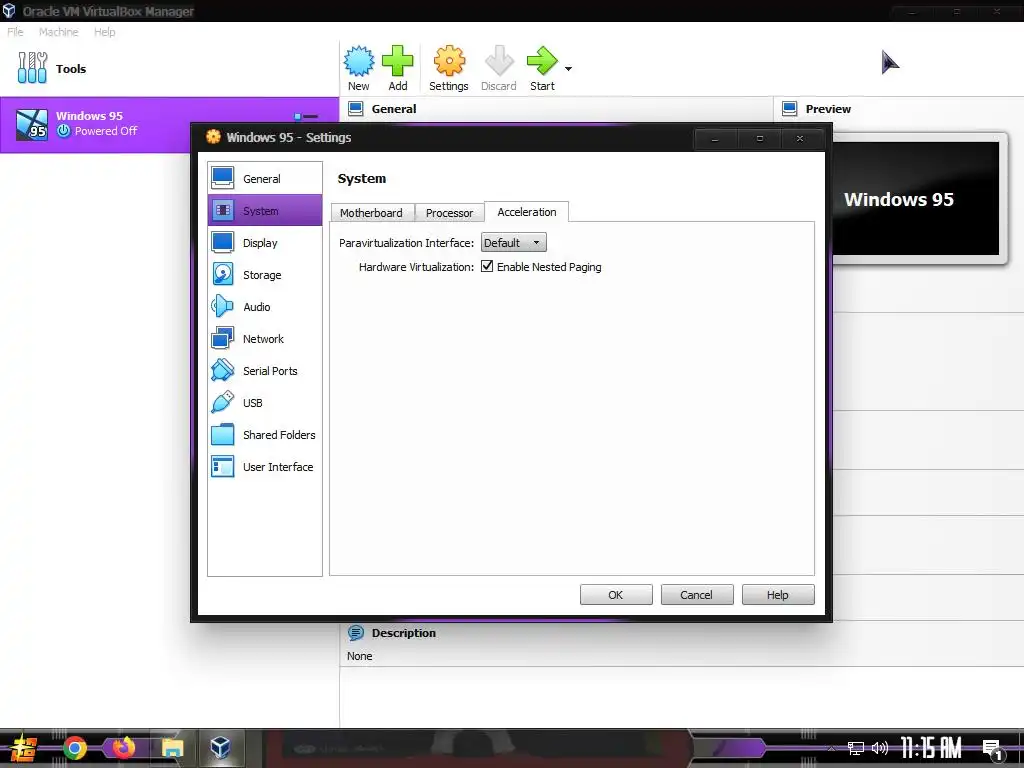Open the Machine menu

pyautogui.click(x=58, y=32)
